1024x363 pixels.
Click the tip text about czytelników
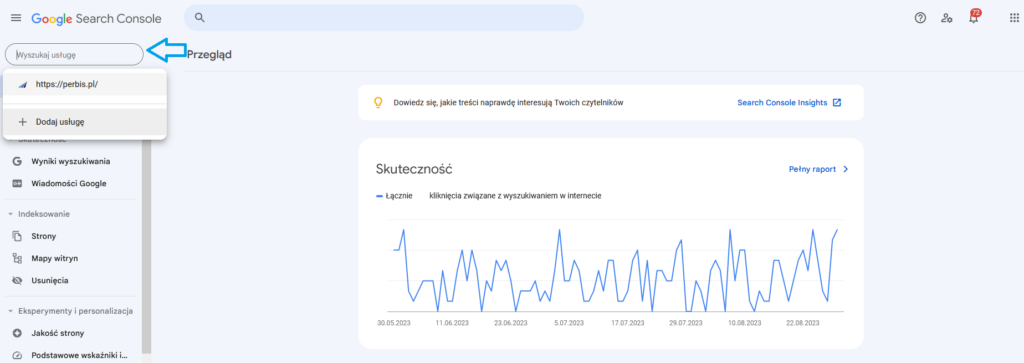[x=508, y=103]
